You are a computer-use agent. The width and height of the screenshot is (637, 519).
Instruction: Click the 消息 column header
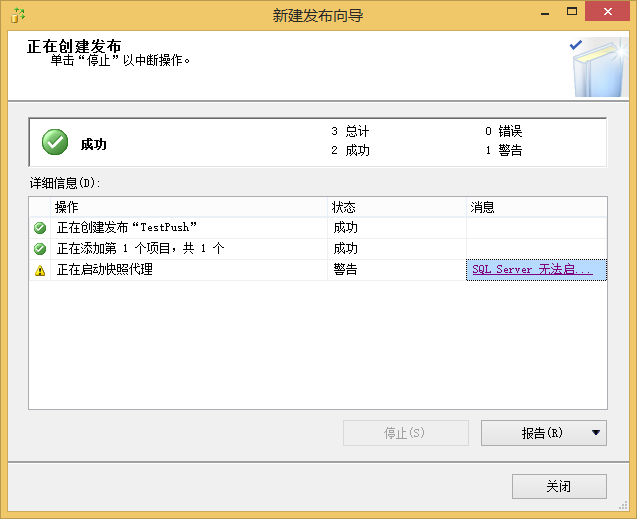point(537,207)
